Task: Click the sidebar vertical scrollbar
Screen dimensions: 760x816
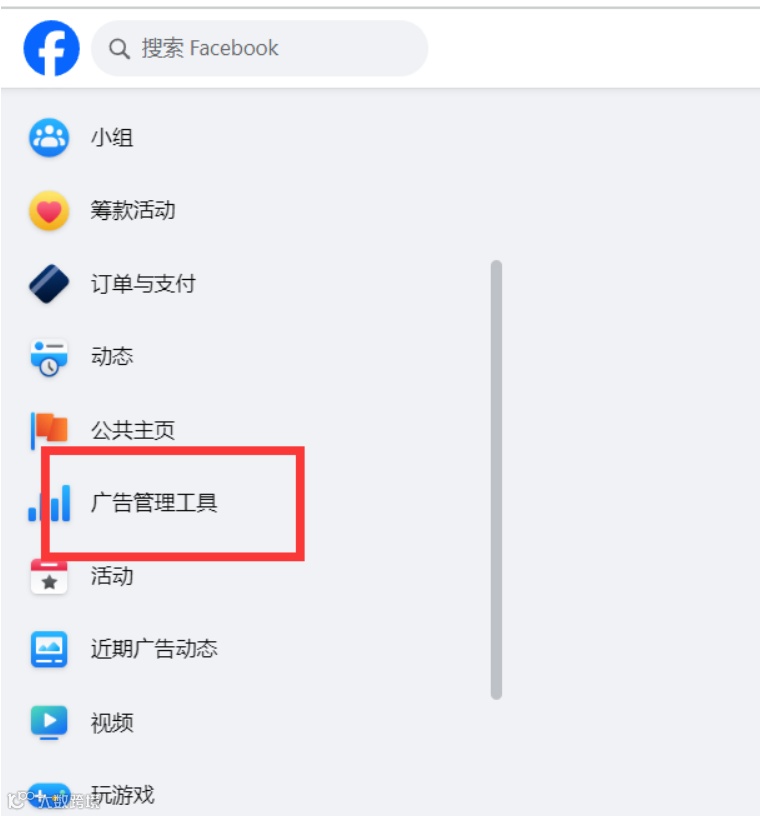Action: tap(496, 480)
